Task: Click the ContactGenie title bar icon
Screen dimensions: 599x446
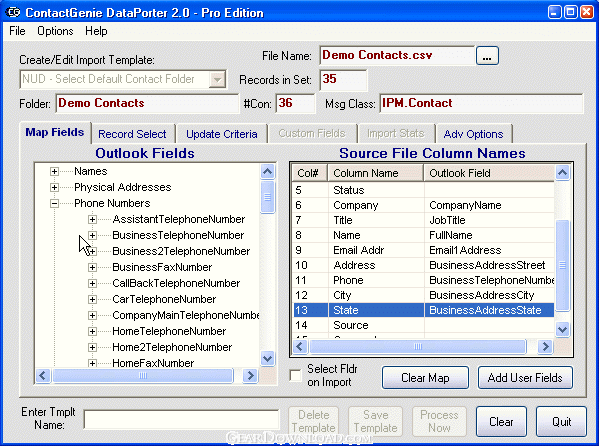Action: pyautogui.click(x=12, y=12)
